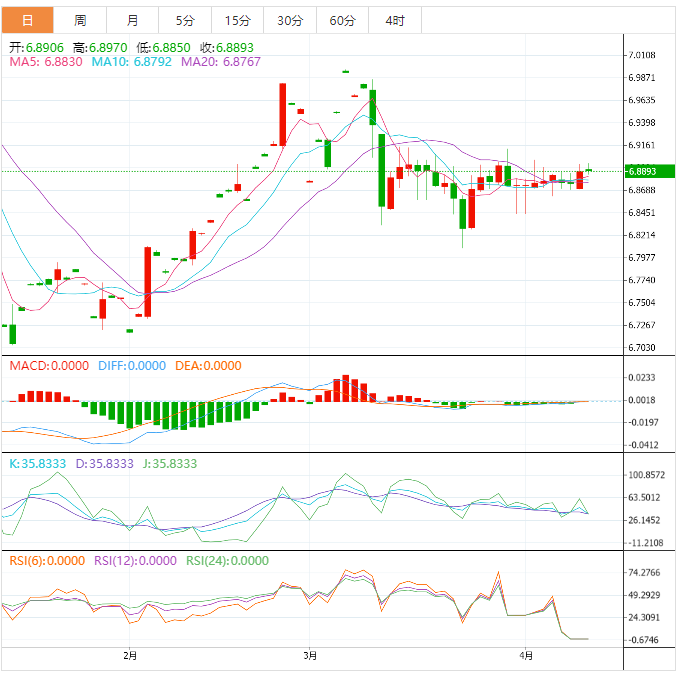Click the 6.9161 price axis label
This screenshot has width=682, height=679.
pos(642,145)
